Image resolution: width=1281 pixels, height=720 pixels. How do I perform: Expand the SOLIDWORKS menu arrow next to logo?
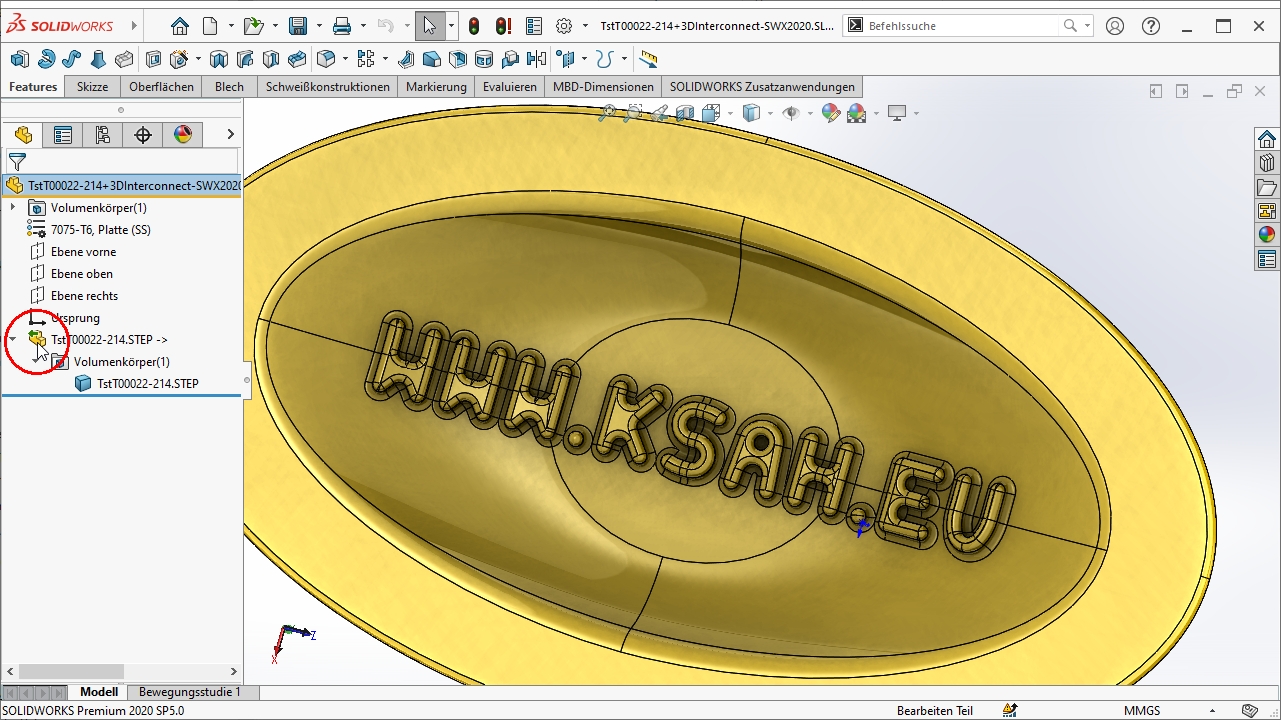click(136, 26)
